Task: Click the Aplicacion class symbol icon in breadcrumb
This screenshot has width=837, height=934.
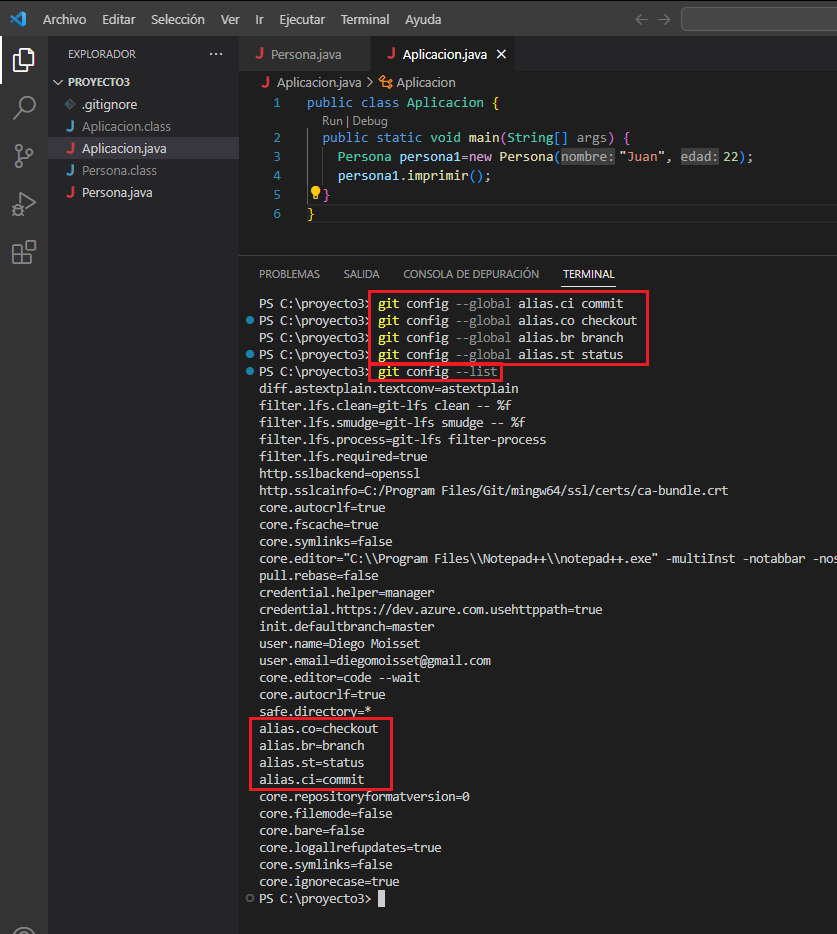Action: 386,82
